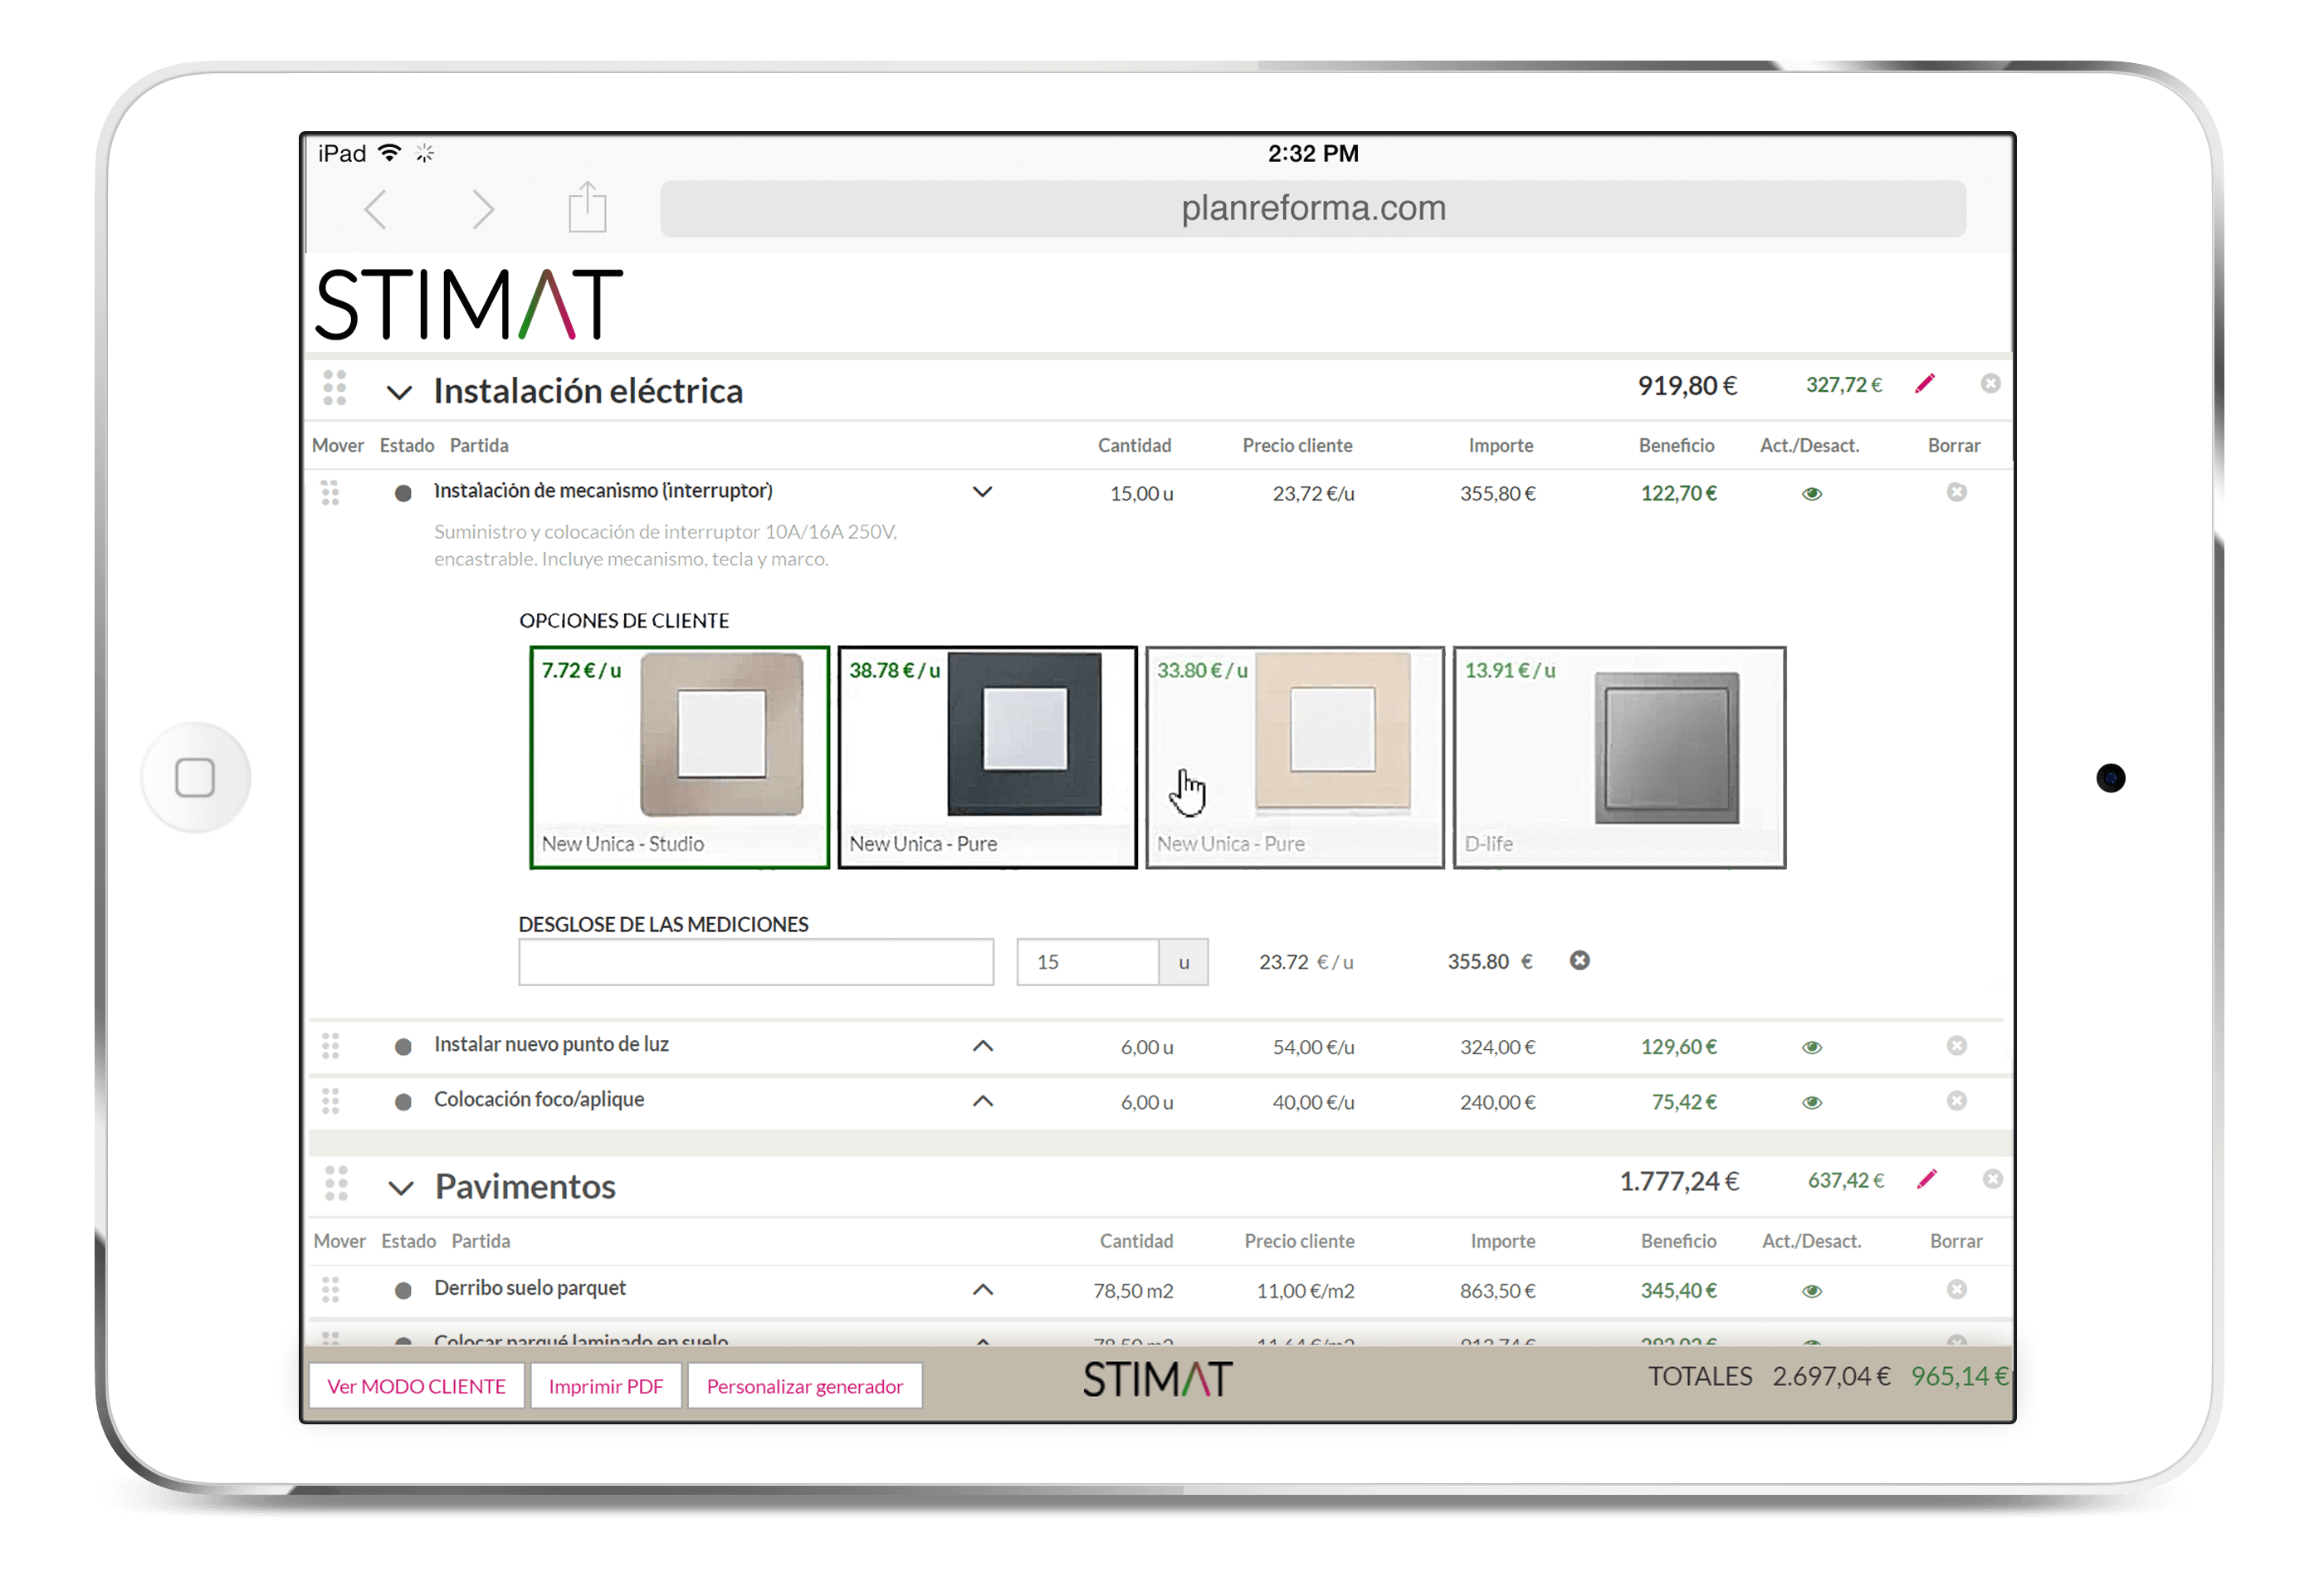The height and width of the screenshot is (1577, 2324).
Task: Remove the measurement line 355.80 €
Action: [1580, 961]
